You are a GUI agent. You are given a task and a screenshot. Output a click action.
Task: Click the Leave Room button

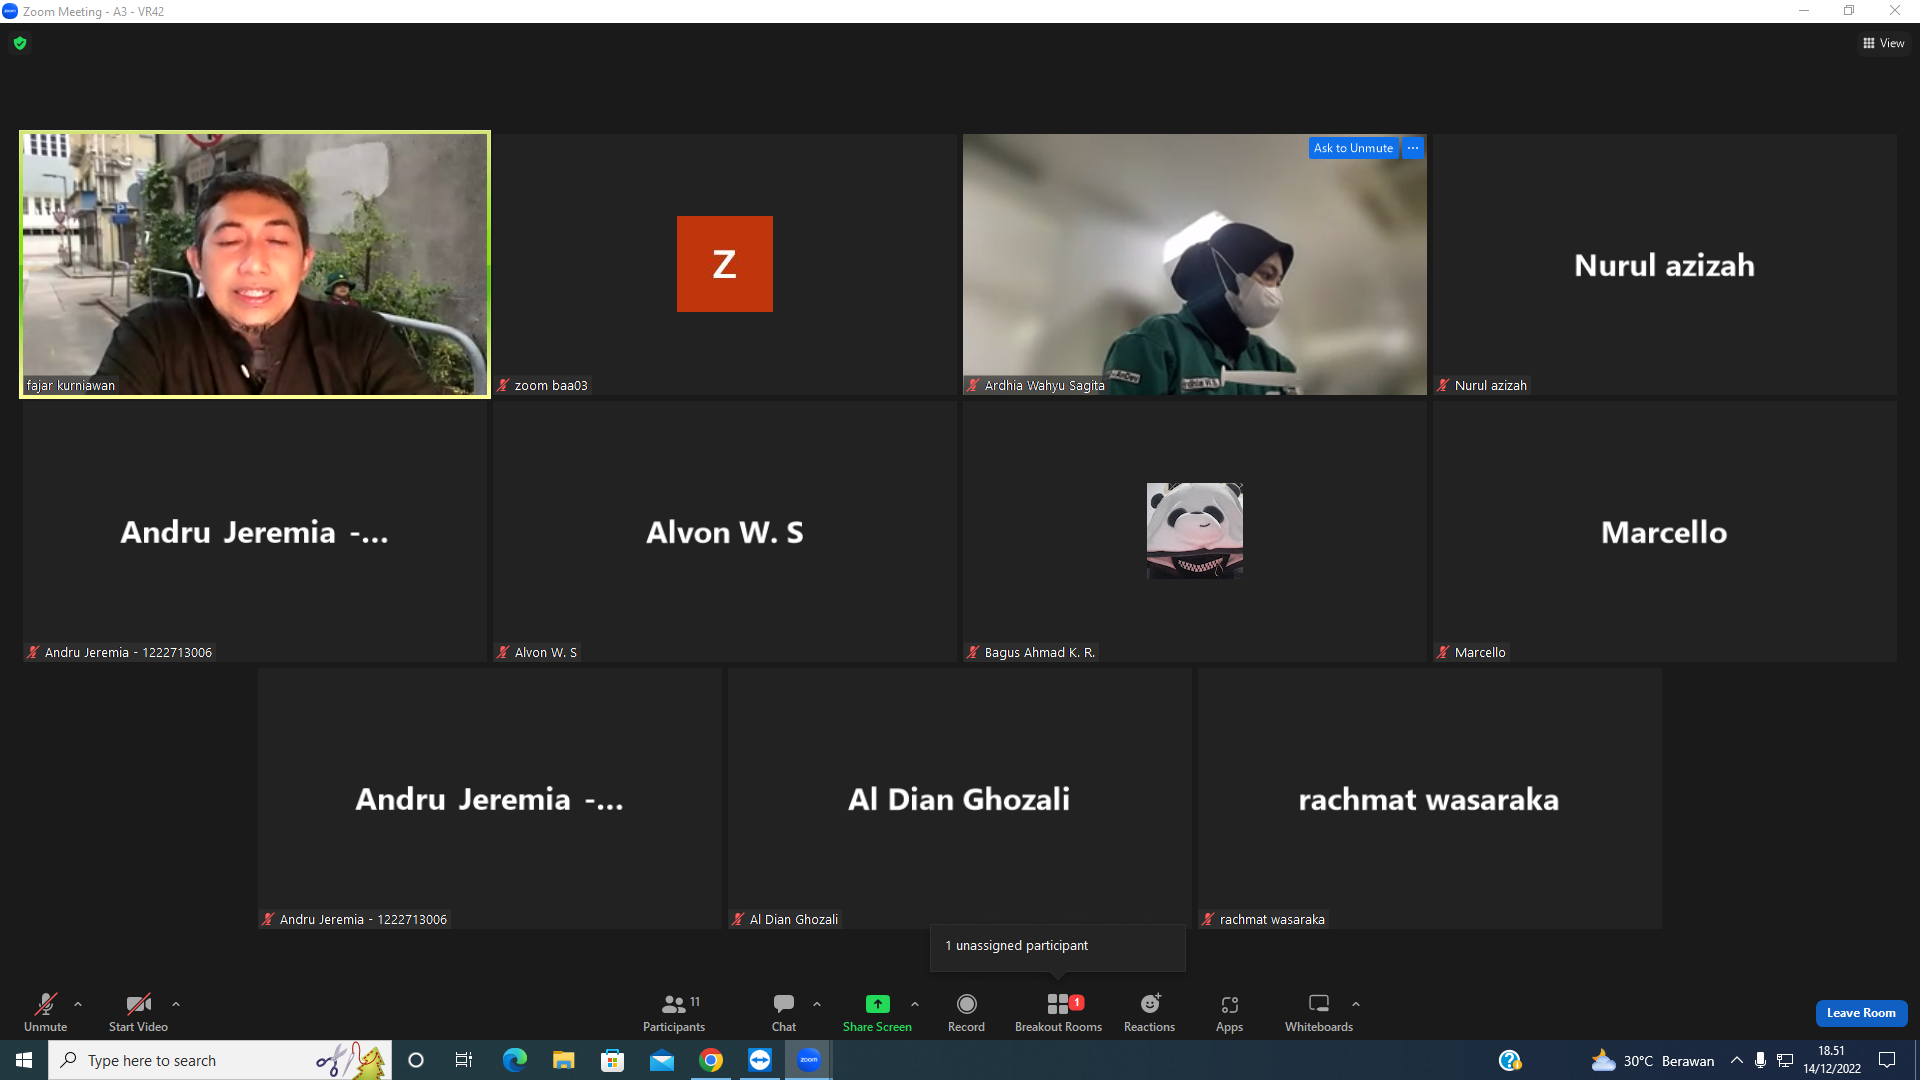1861,1013
